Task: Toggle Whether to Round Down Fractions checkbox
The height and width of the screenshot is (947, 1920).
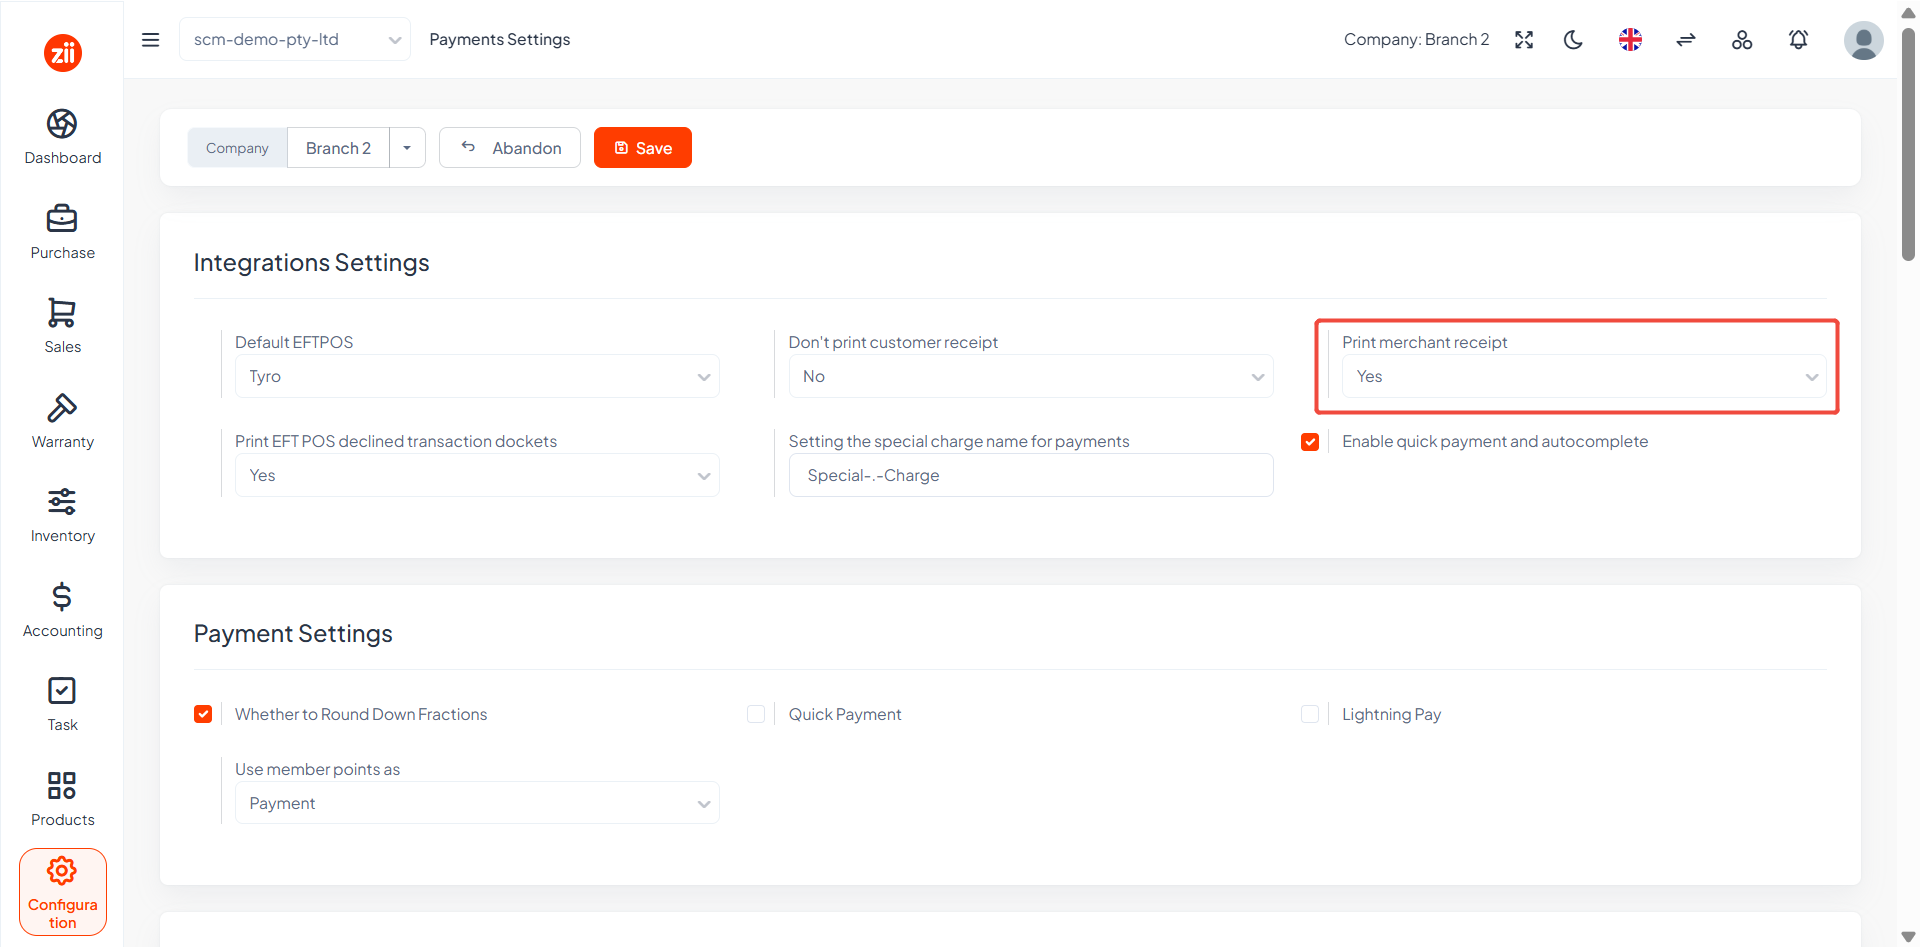Action: 203,714
